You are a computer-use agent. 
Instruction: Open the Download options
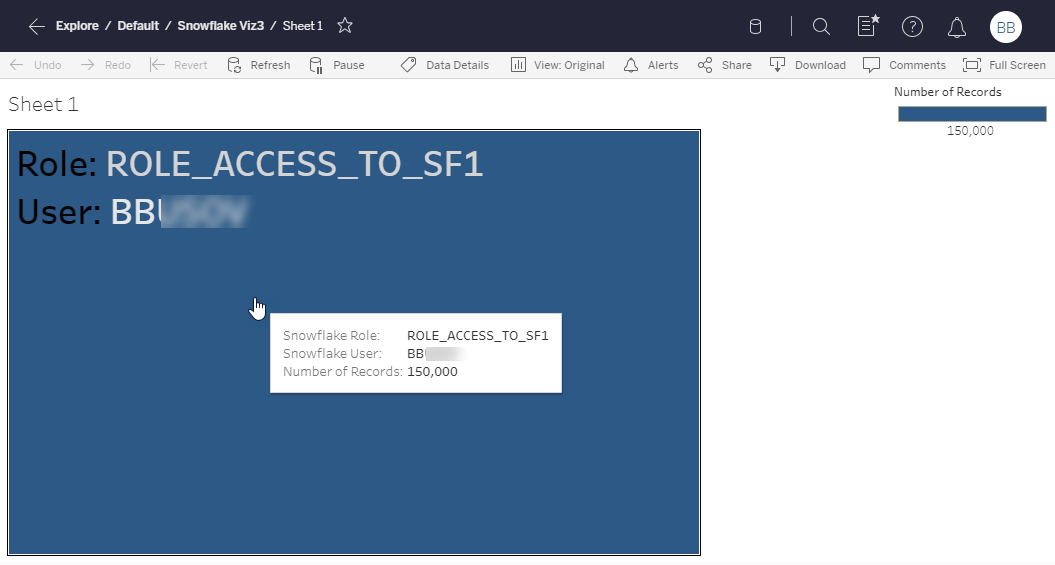[x=807, y=65]
